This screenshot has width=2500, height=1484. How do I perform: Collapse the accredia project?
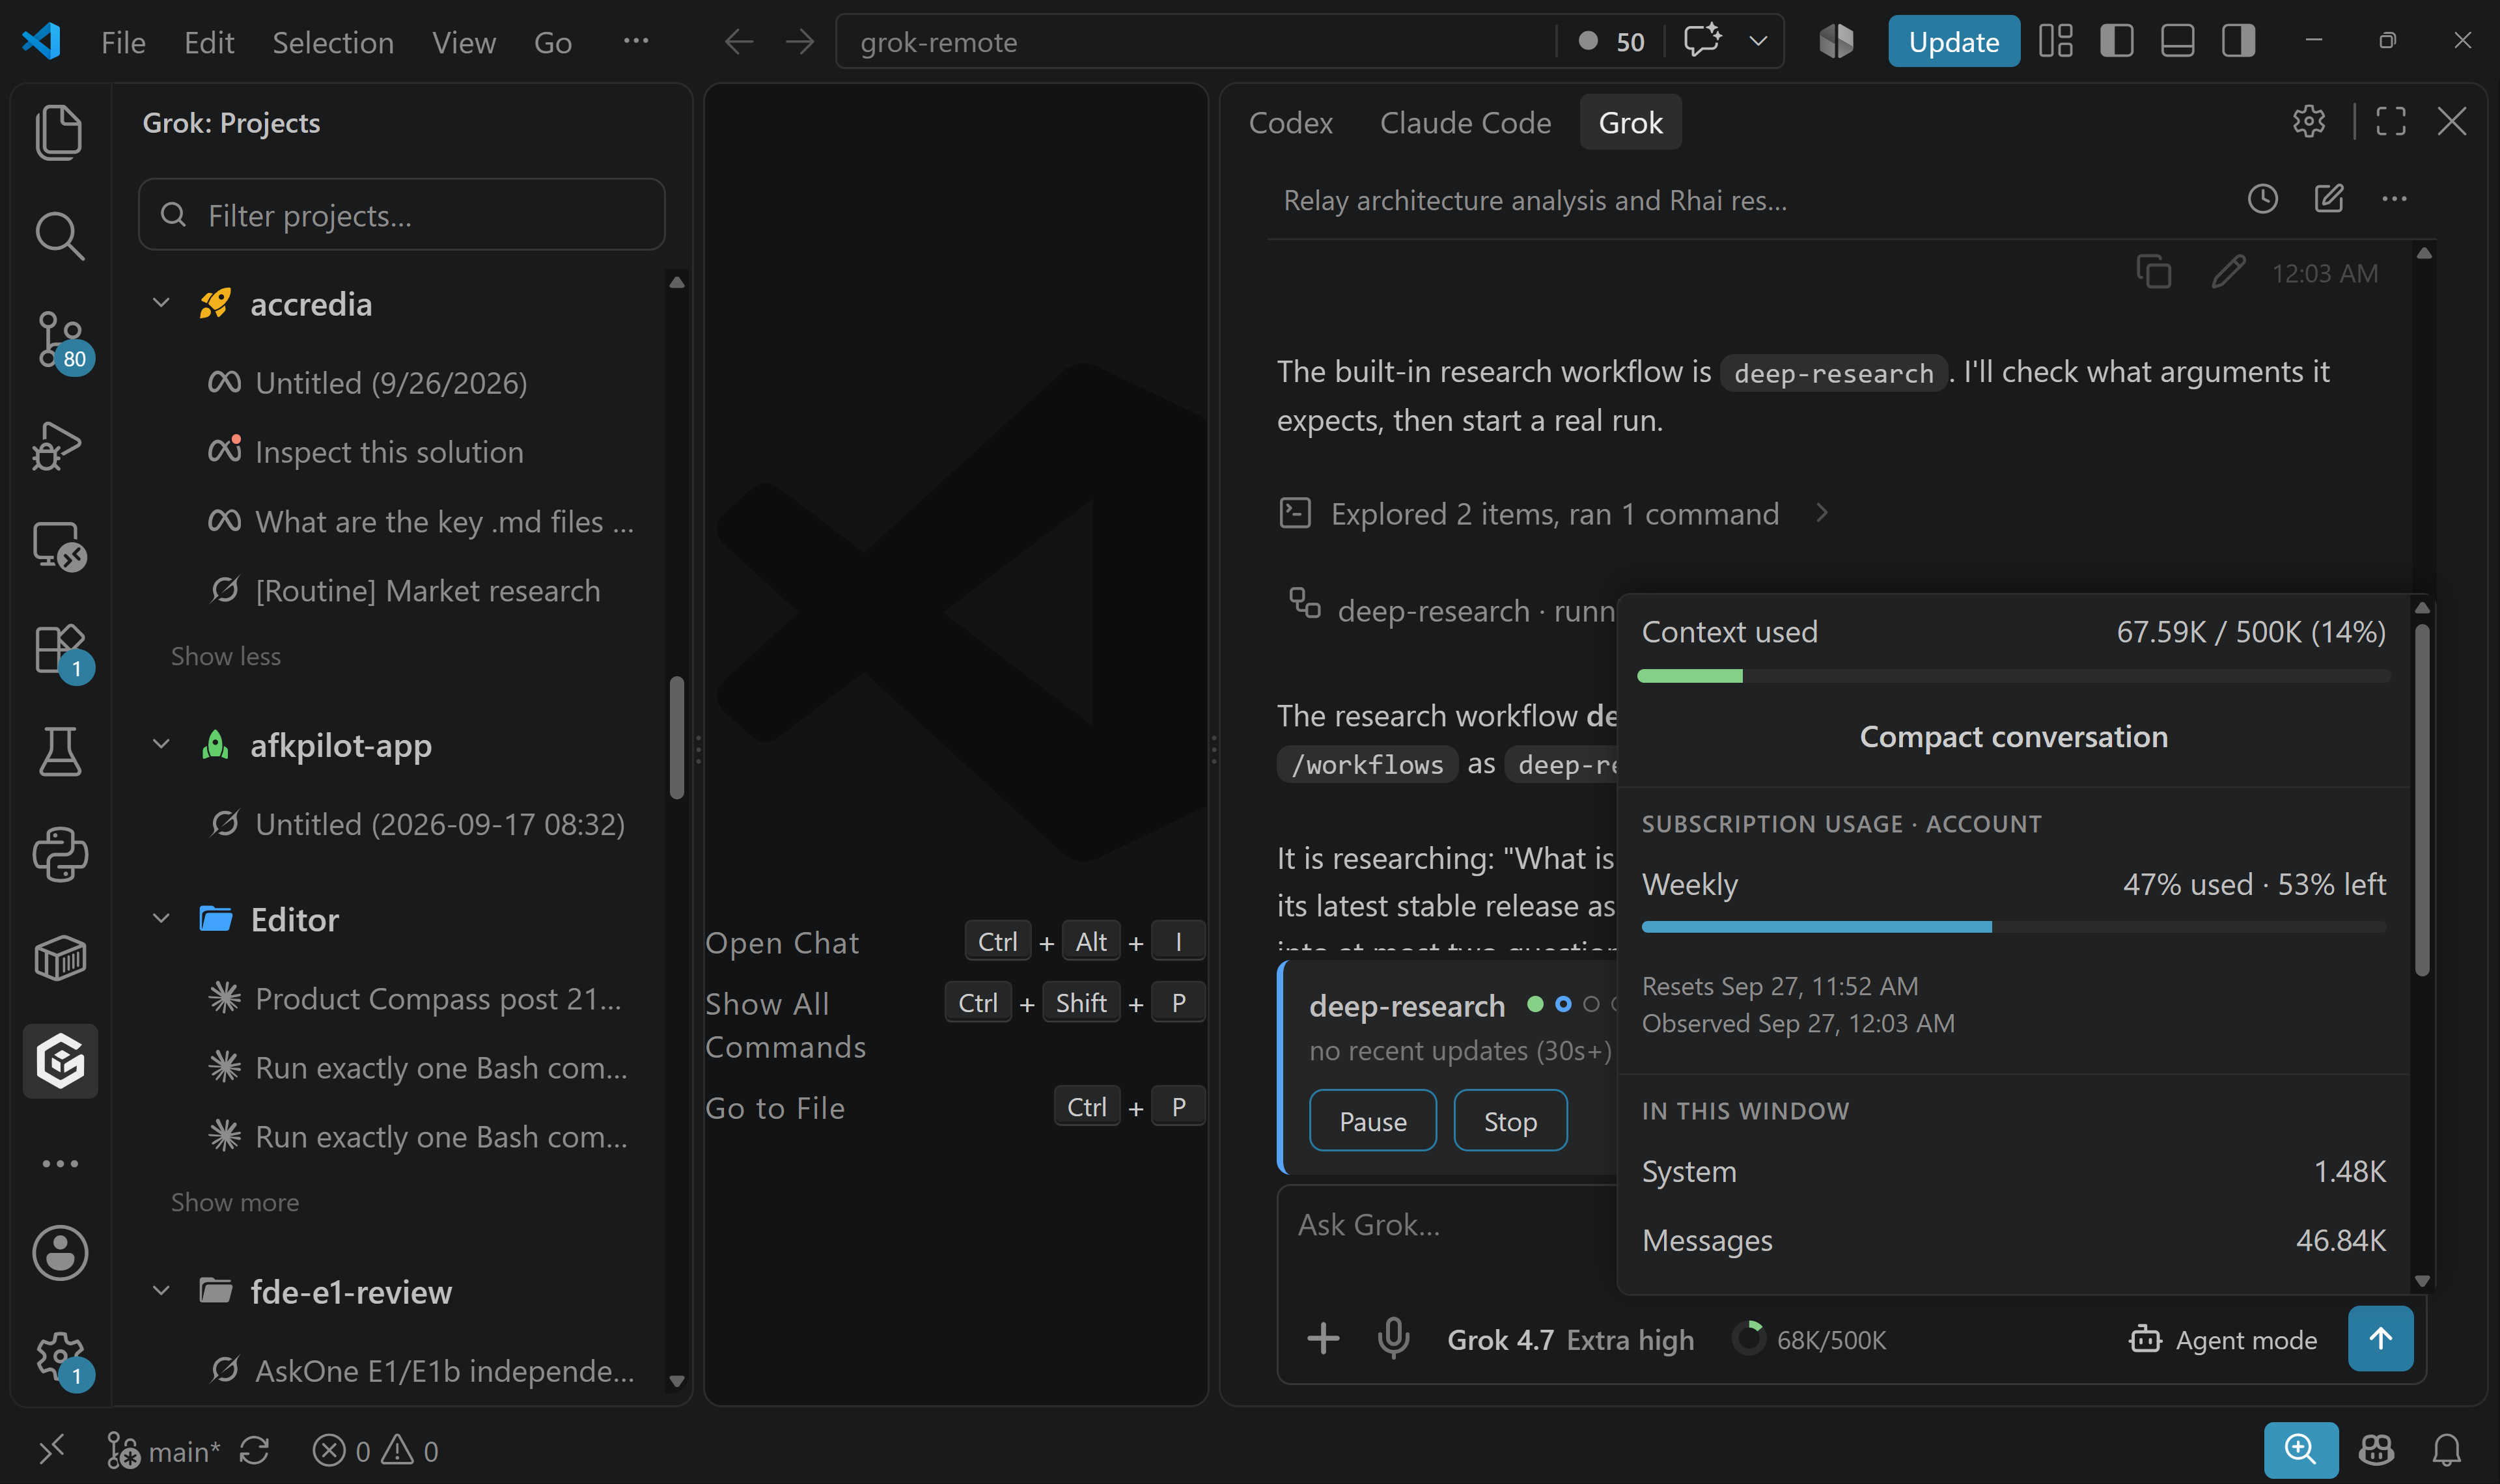click(161, 303)
